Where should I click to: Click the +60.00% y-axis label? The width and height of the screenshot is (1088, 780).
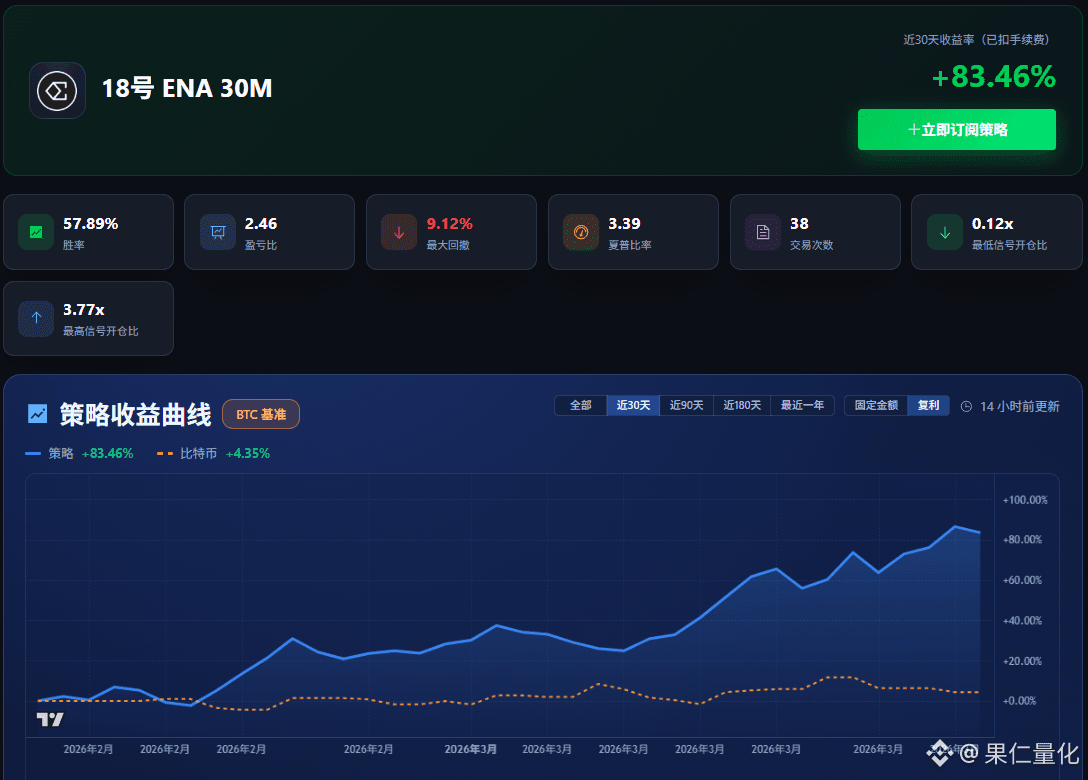1022,580
